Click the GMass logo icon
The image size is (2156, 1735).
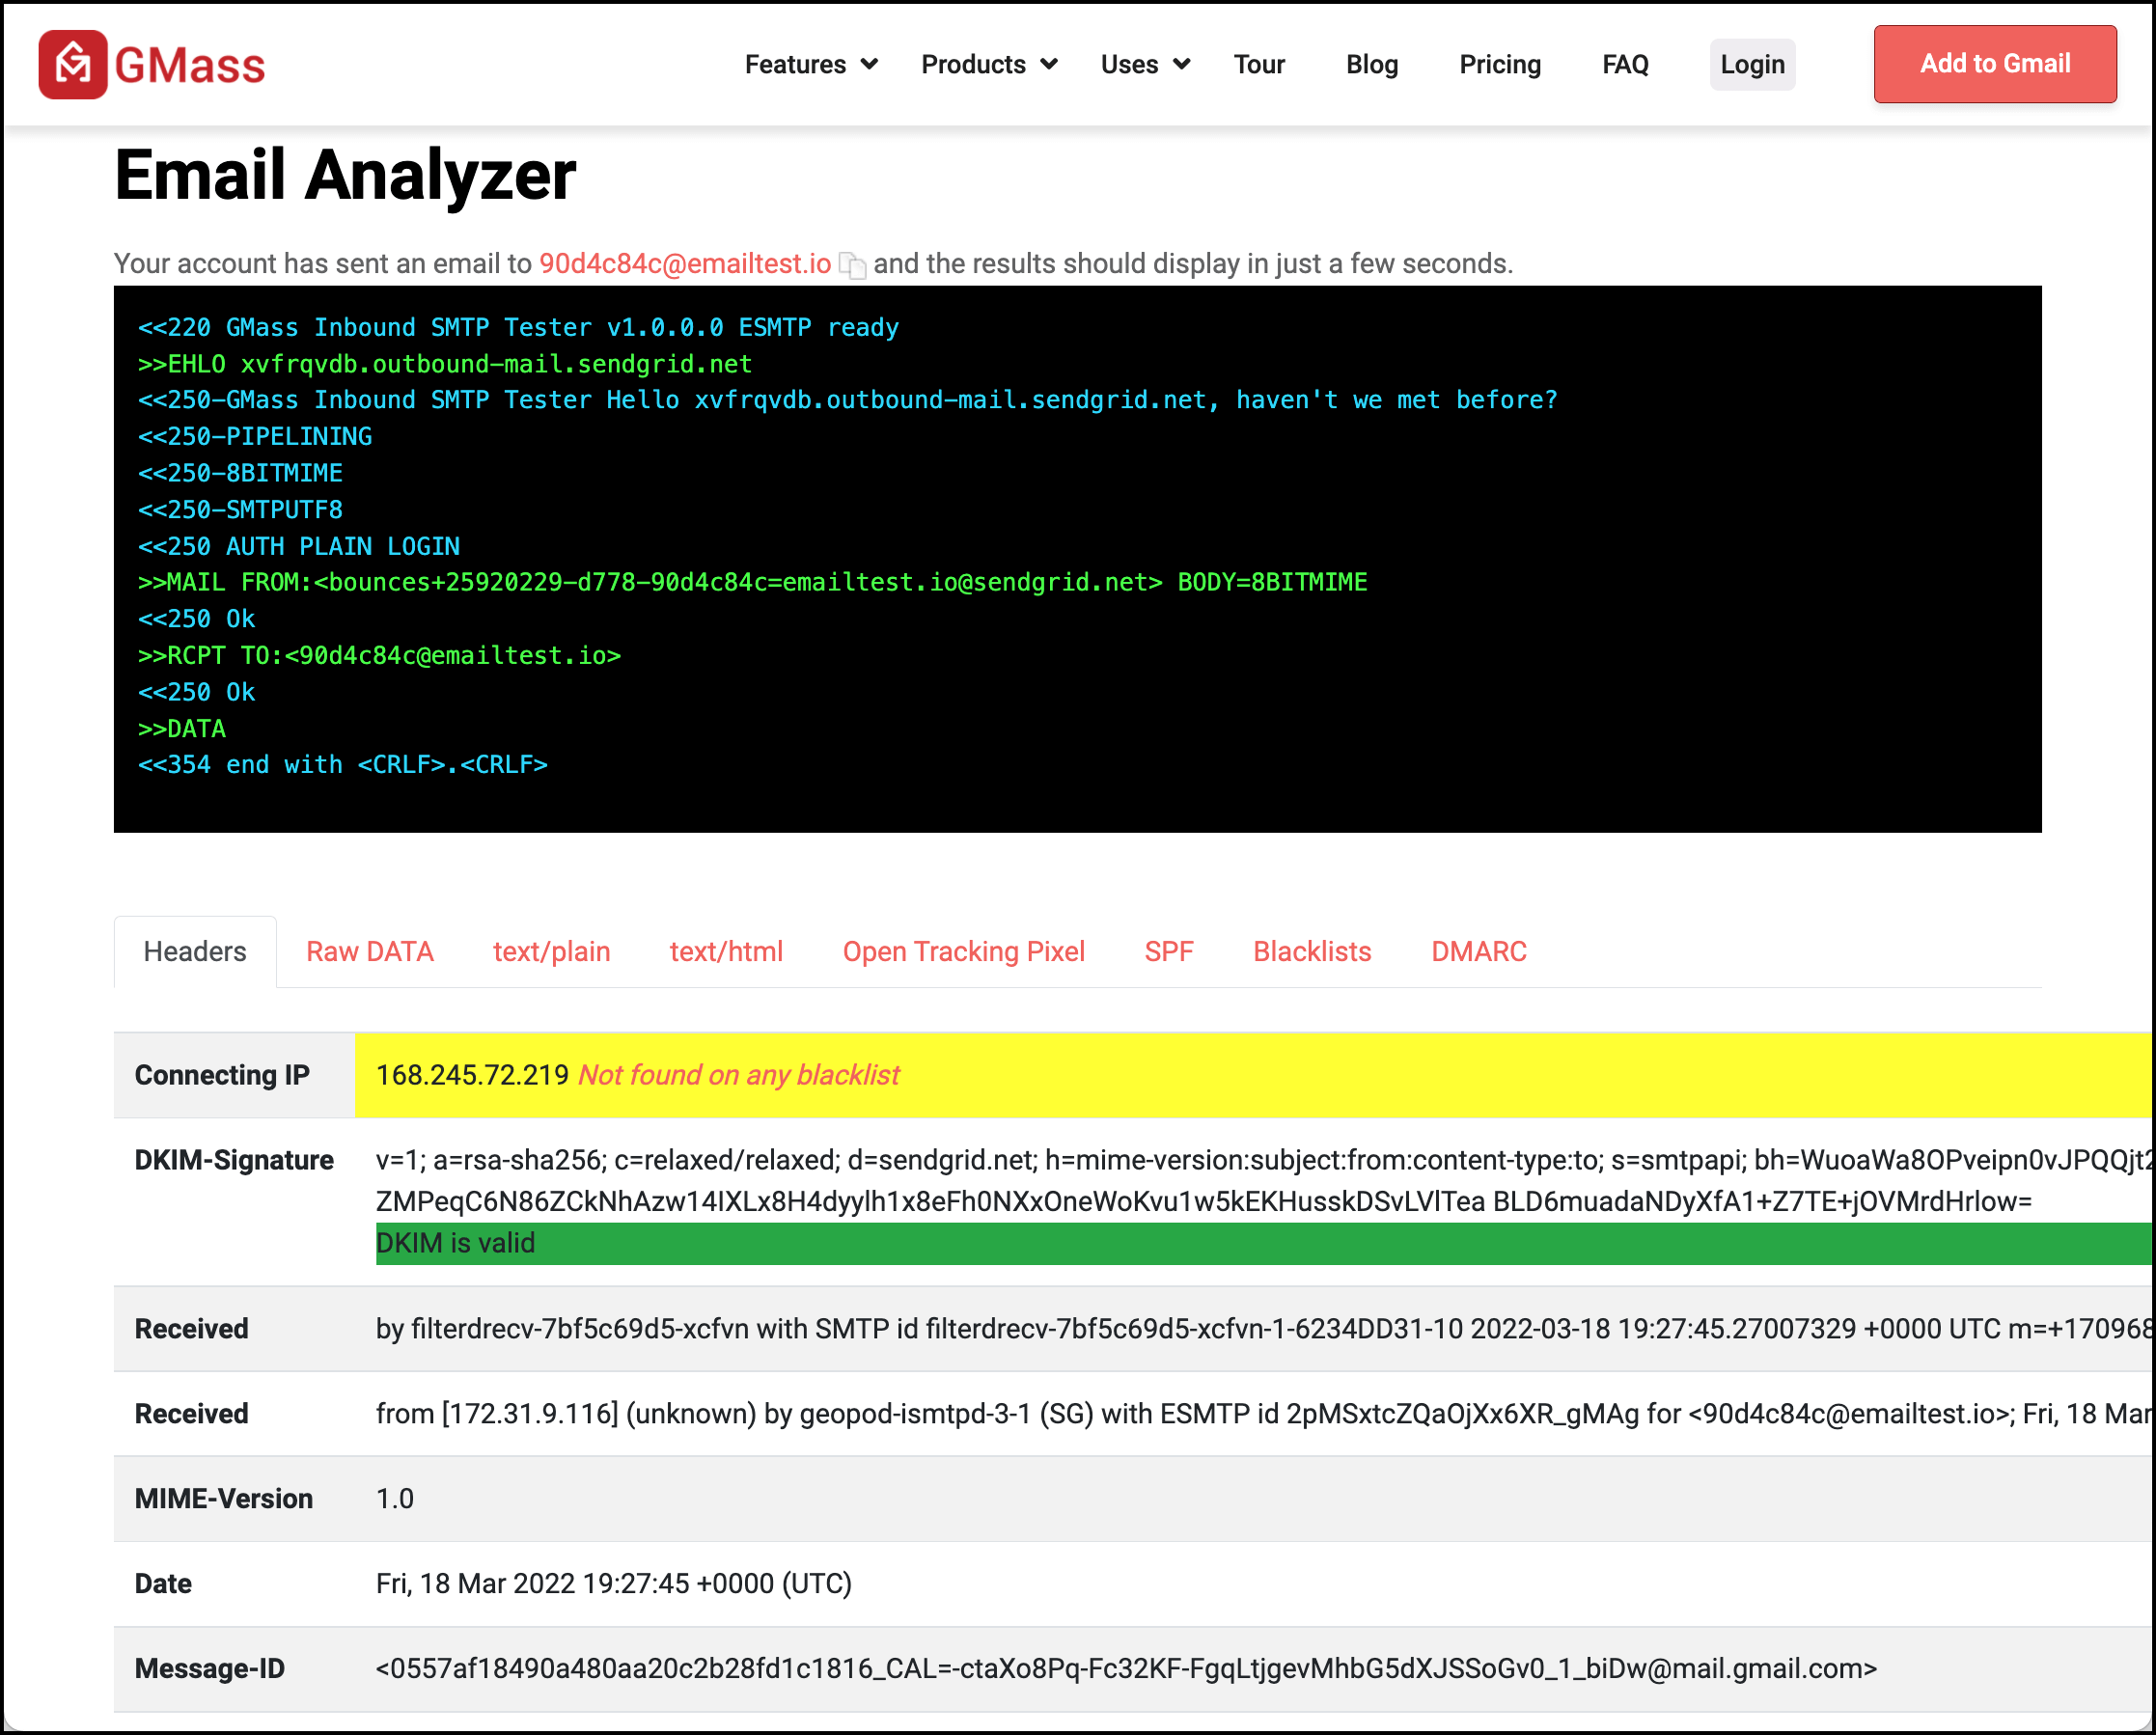click(73, 65)
